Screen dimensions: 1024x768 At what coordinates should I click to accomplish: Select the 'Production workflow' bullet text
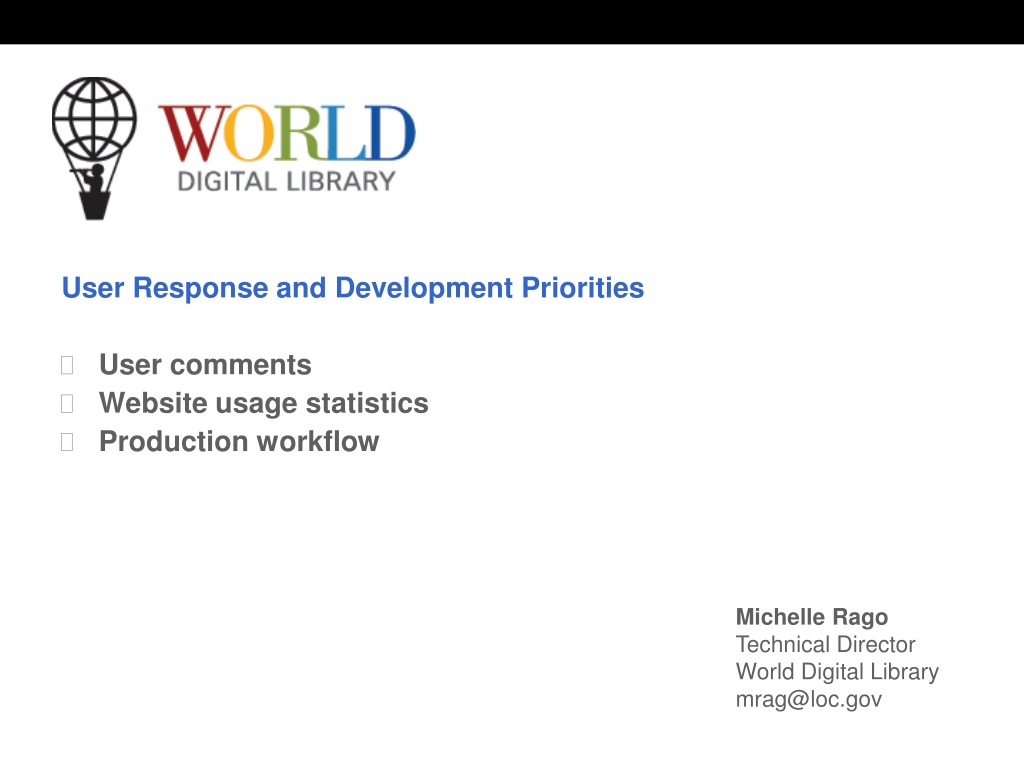239,441
